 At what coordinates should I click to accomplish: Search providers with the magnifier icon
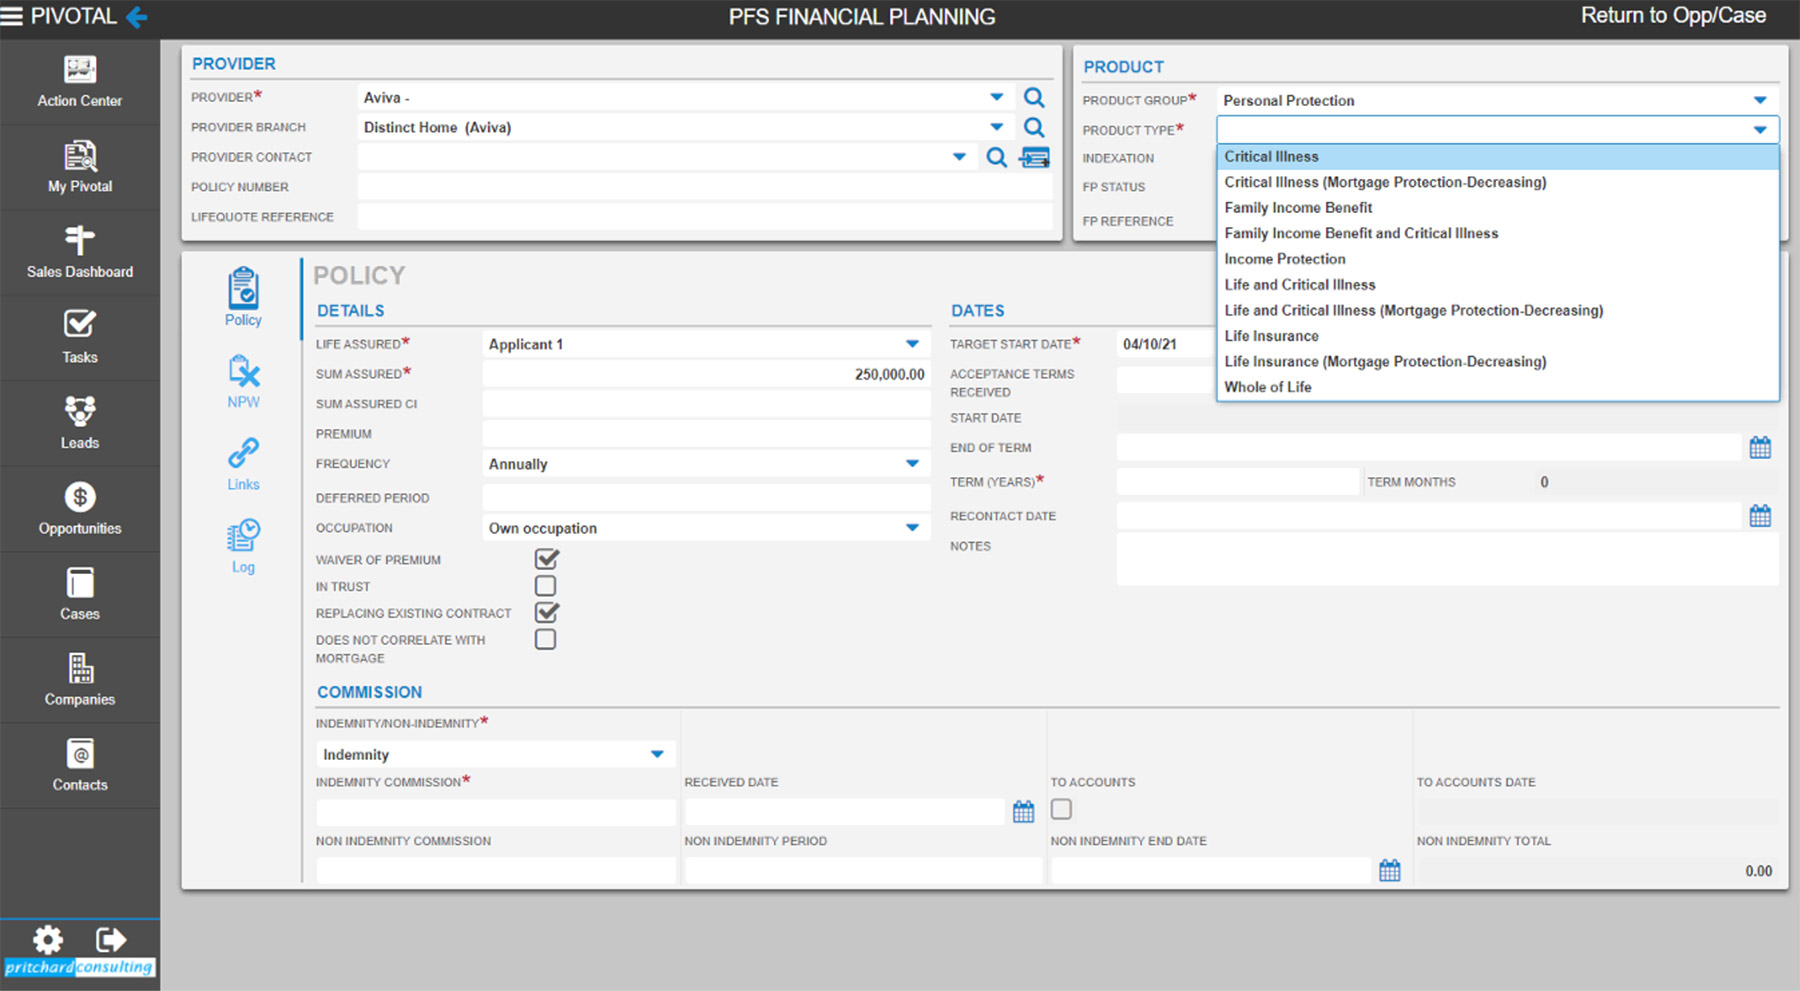click(x=1034, y=97)
